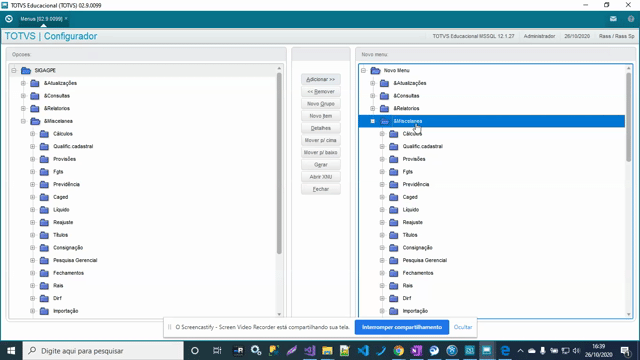
Task: Open Microsoft Edge from taskbar
Action: pyautogui.click(x=505, y=351)
